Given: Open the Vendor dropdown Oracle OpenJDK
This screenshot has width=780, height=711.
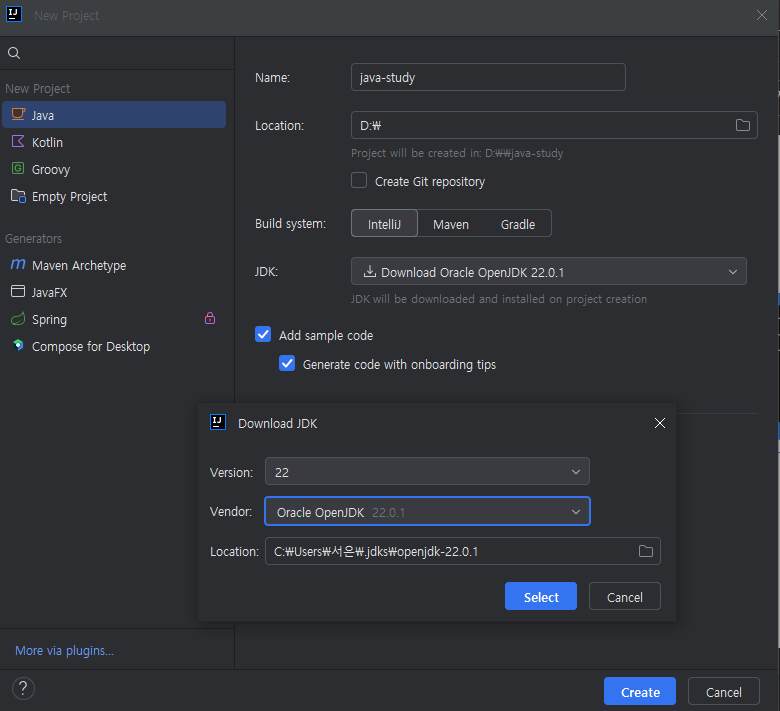Looking at the screenshot, I should 427,511.
